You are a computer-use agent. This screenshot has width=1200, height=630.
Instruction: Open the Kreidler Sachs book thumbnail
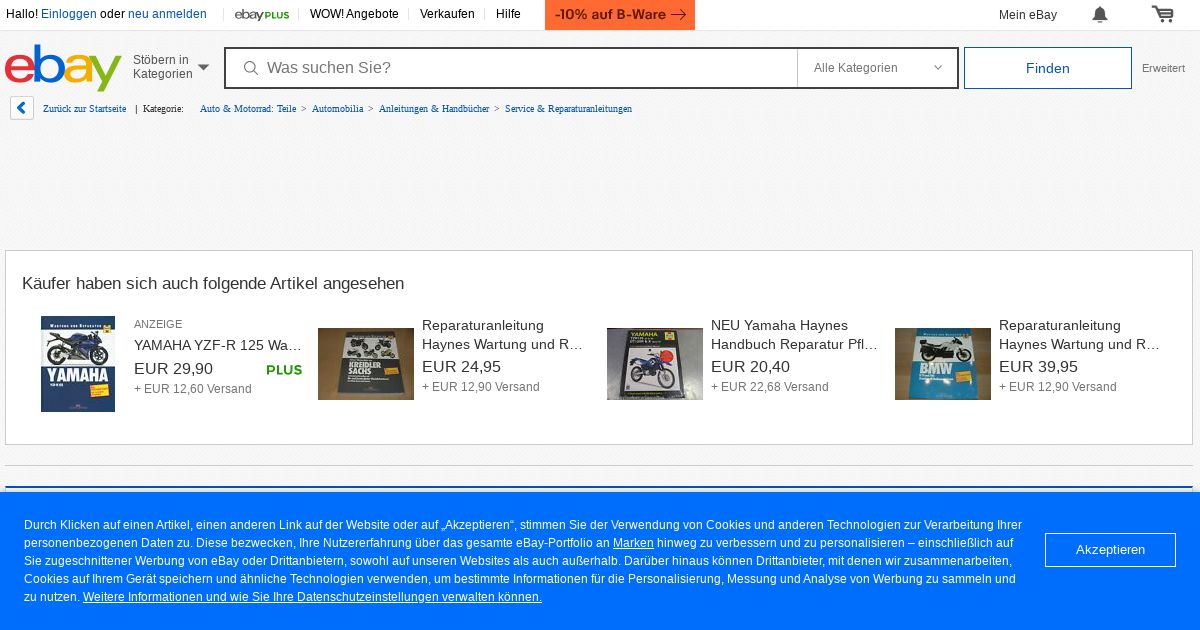point(366,364)
